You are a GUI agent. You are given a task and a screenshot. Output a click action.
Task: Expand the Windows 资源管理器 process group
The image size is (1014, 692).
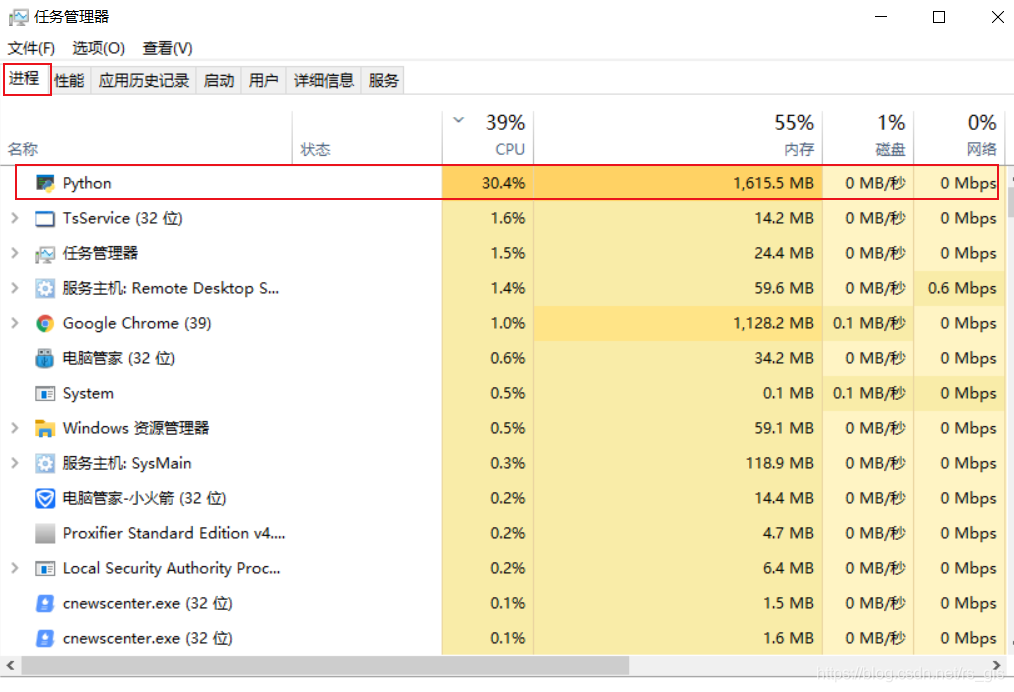(x=15, y=428)
